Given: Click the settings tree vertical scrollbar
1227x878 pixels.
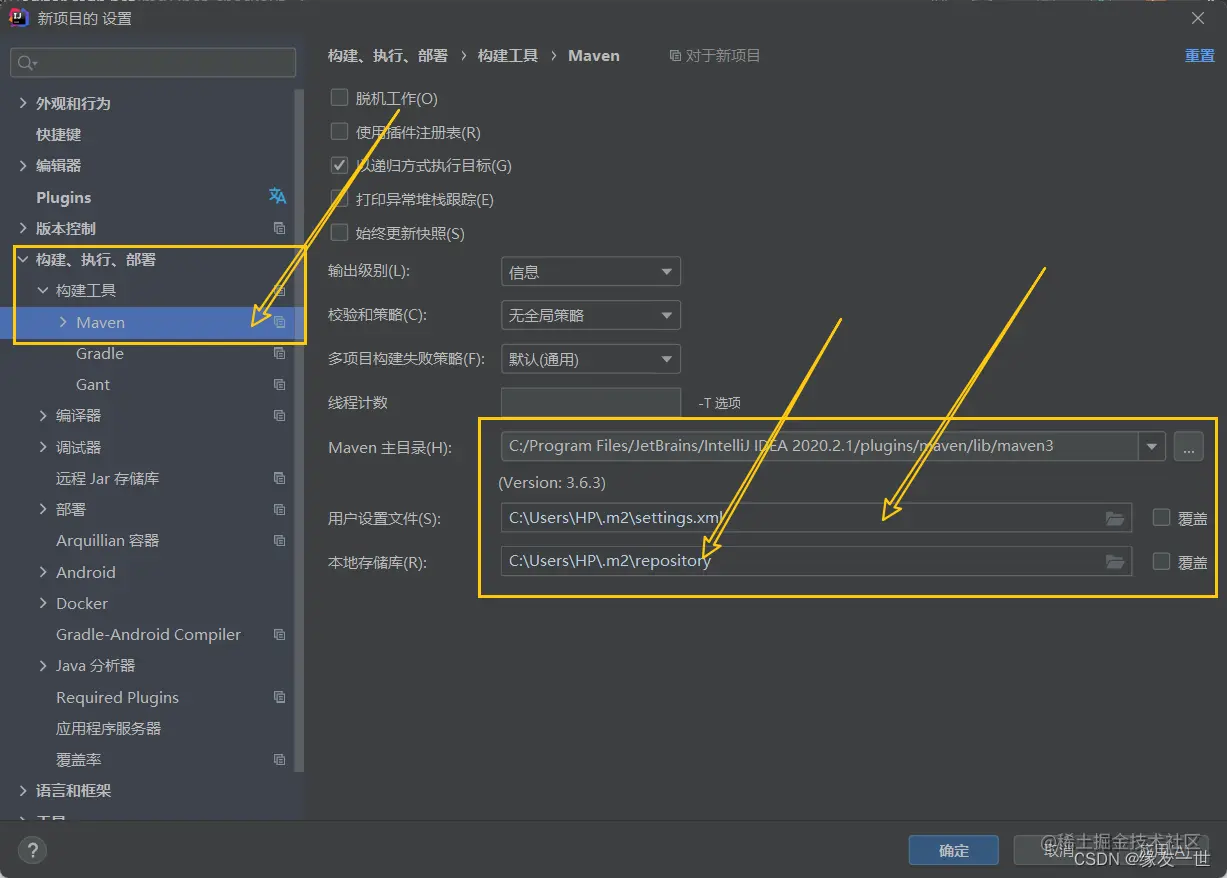Looking at the screenshot, I should (299, 430).
